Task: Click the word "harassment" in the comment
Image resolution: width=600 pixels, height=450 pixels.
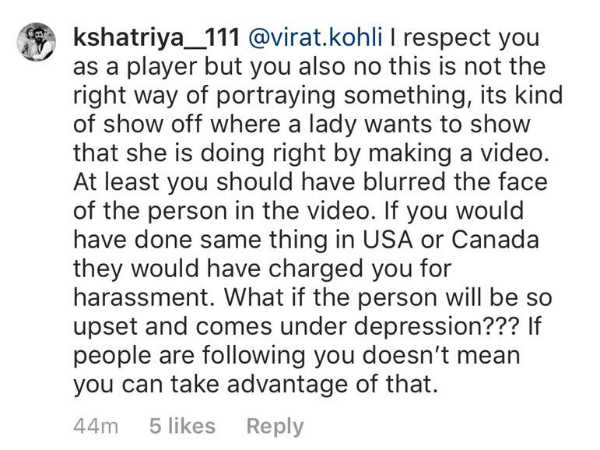Action: coord(144,297)
